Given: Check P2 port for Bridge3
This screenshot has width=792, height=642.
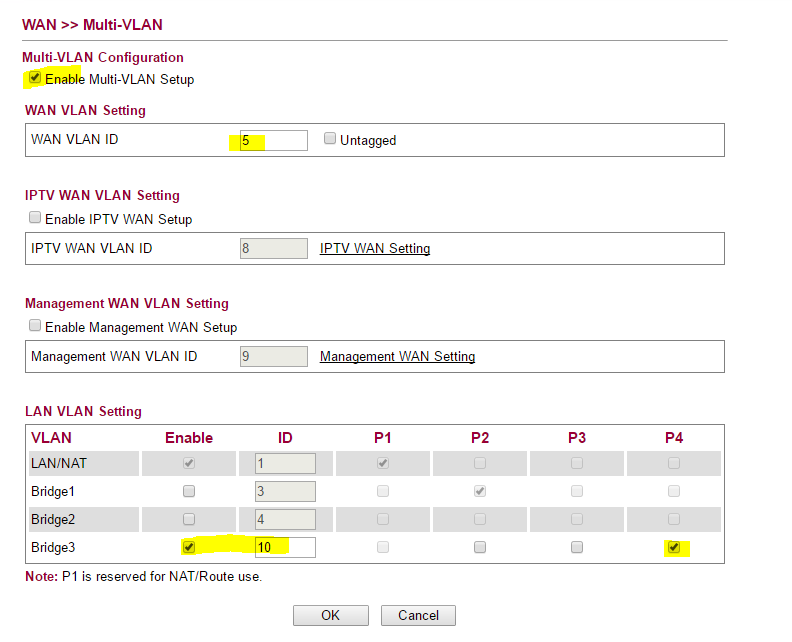Looking at the screenshot, I should [480, 547].
